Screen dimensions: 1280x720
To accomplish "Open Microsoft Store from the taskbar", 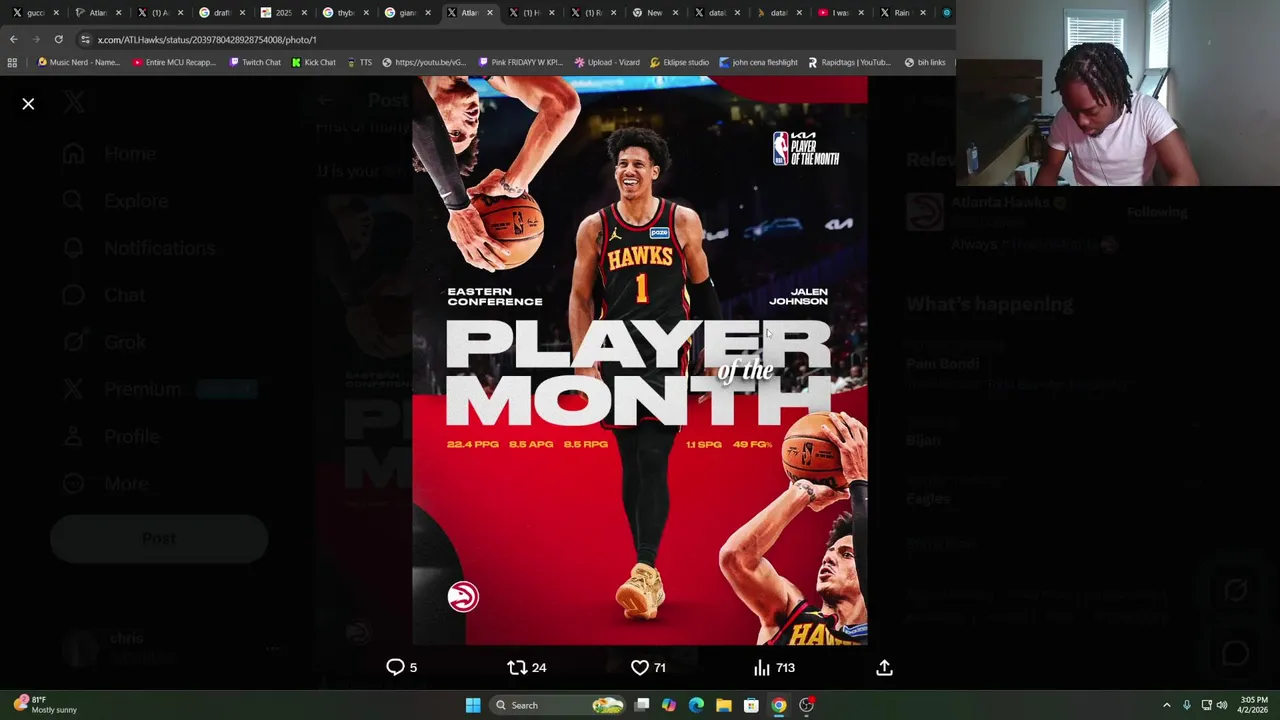I will coord(751,705).
